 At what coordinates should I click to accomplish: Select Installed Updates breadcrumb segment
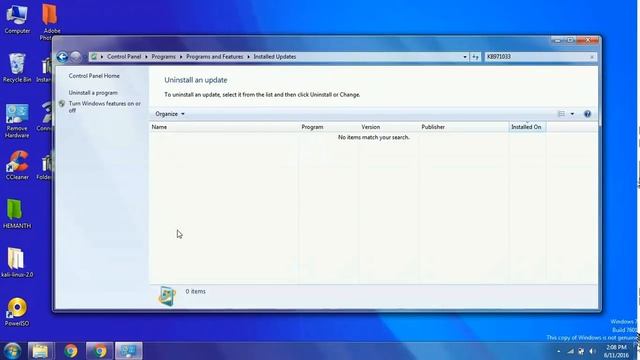[275, 57]
